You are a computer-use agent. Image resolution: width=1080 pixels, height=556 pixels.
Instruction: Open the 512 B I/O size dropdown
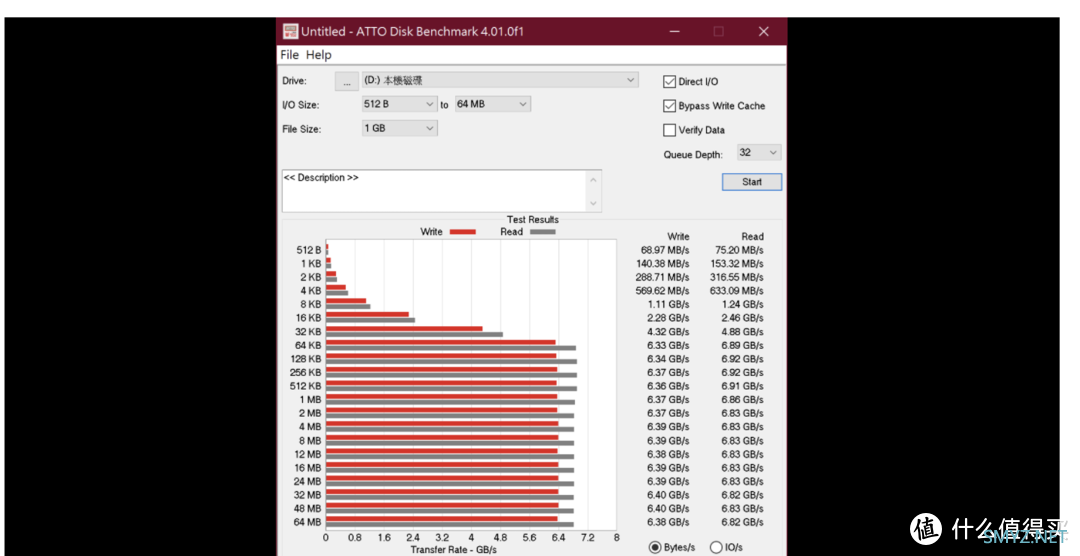coord(399,105)
